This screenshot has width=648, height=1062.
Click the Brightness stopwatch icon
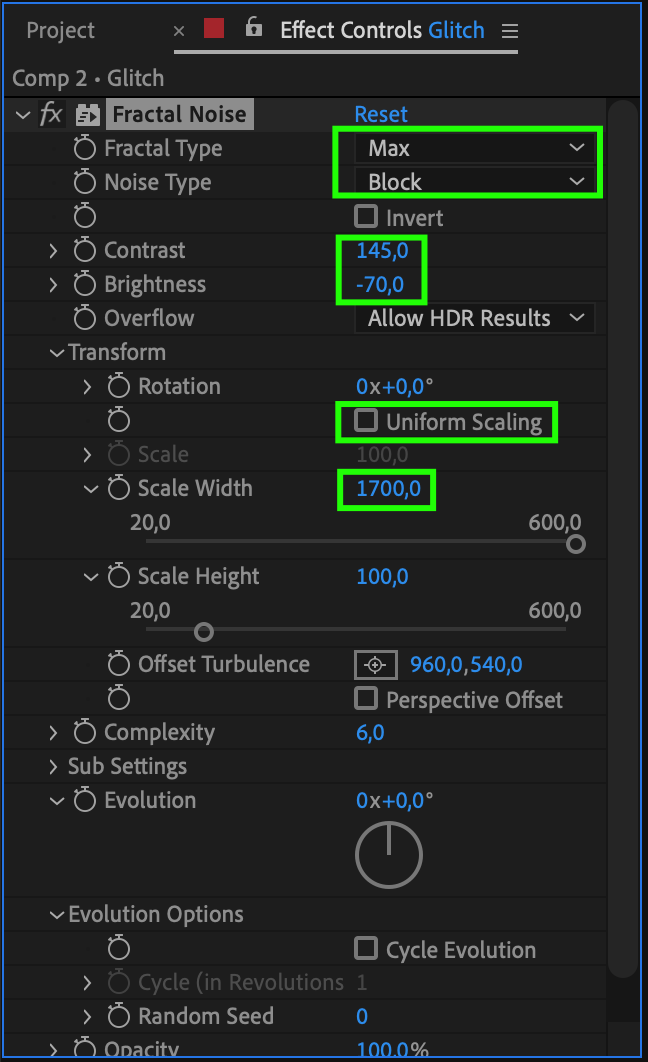86,285
